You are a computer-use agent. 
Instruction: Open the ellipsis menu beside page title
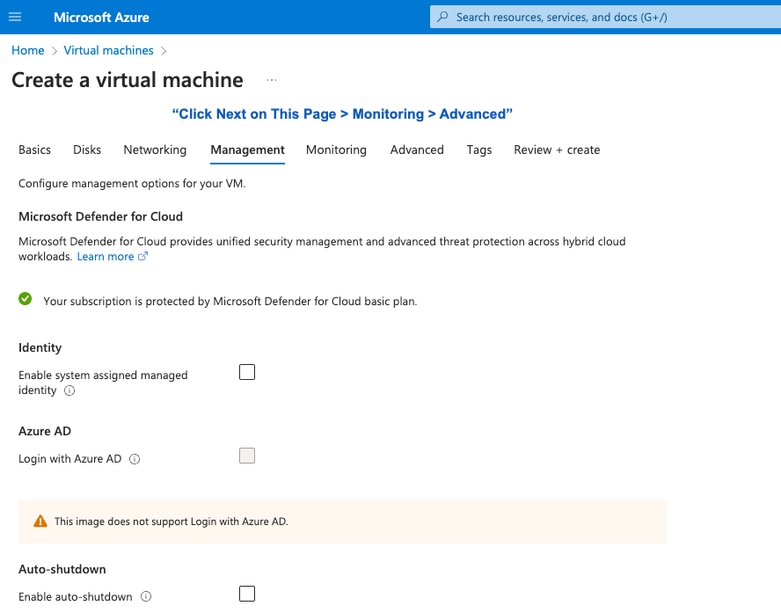(x=271, y=80)
